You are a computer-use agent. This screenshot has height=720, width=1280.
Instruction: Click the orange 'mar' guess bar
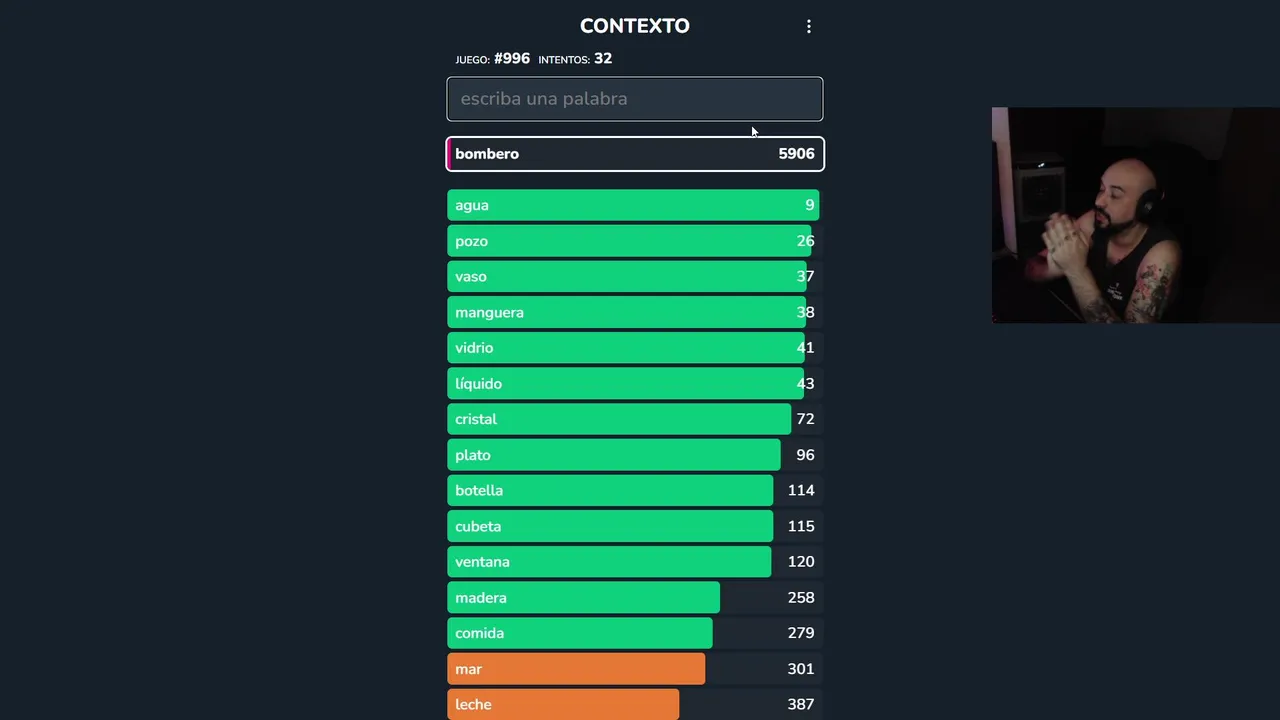576,669
